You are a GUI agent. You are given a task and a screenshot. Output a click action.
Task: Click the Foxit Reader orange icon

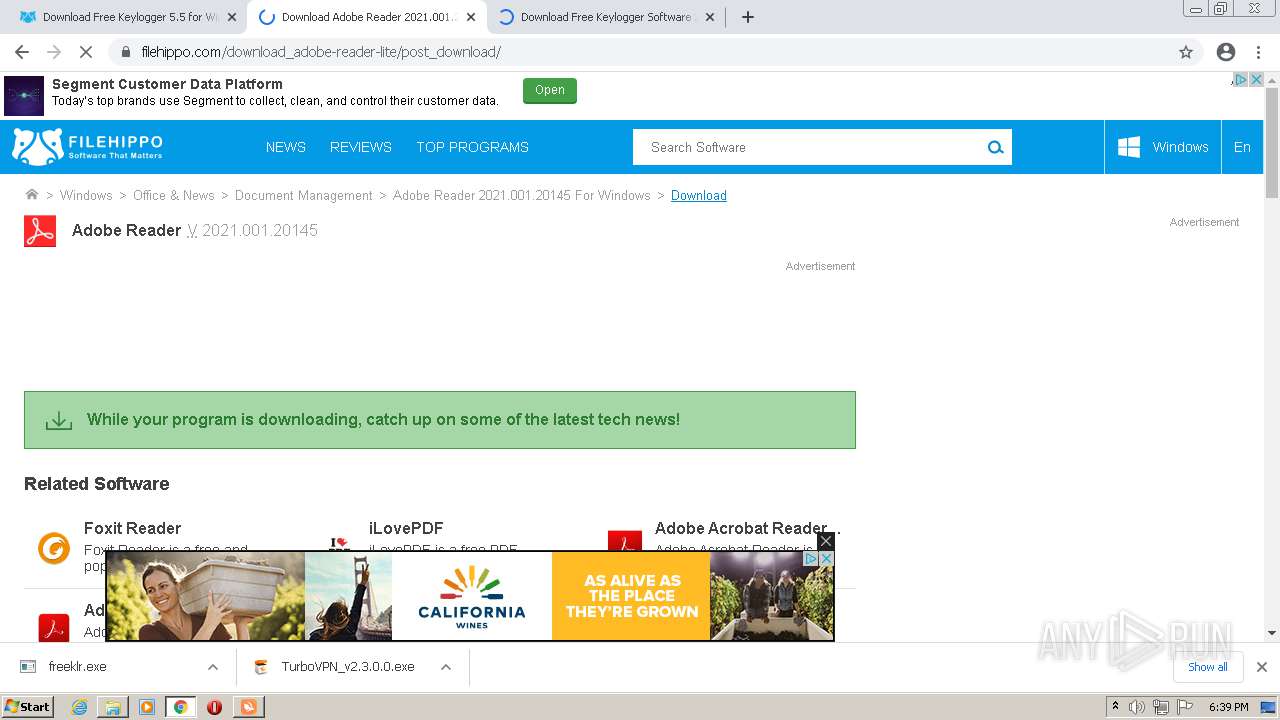(x=53, y=548)
